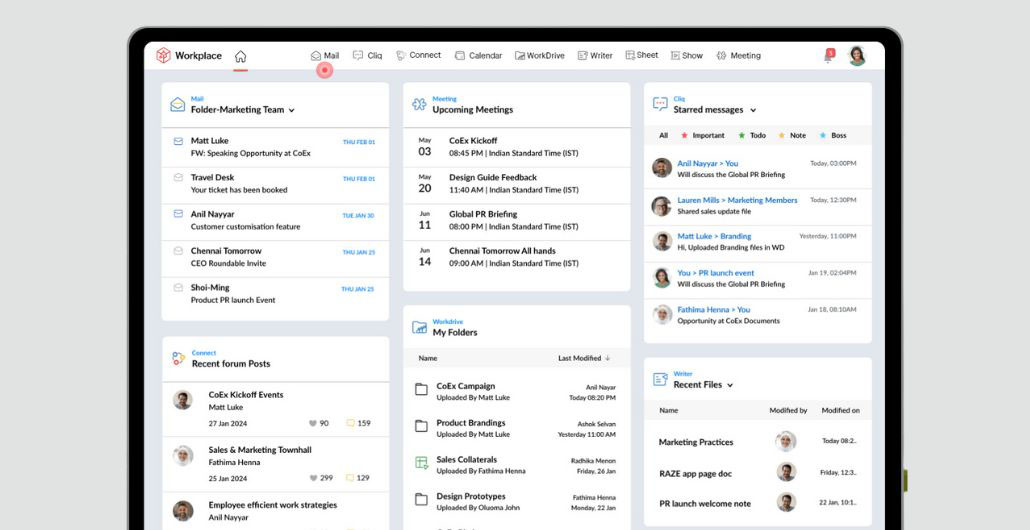Click the CoEx Campaign folder icon
Screen dimensions: 1030x530
421,389
